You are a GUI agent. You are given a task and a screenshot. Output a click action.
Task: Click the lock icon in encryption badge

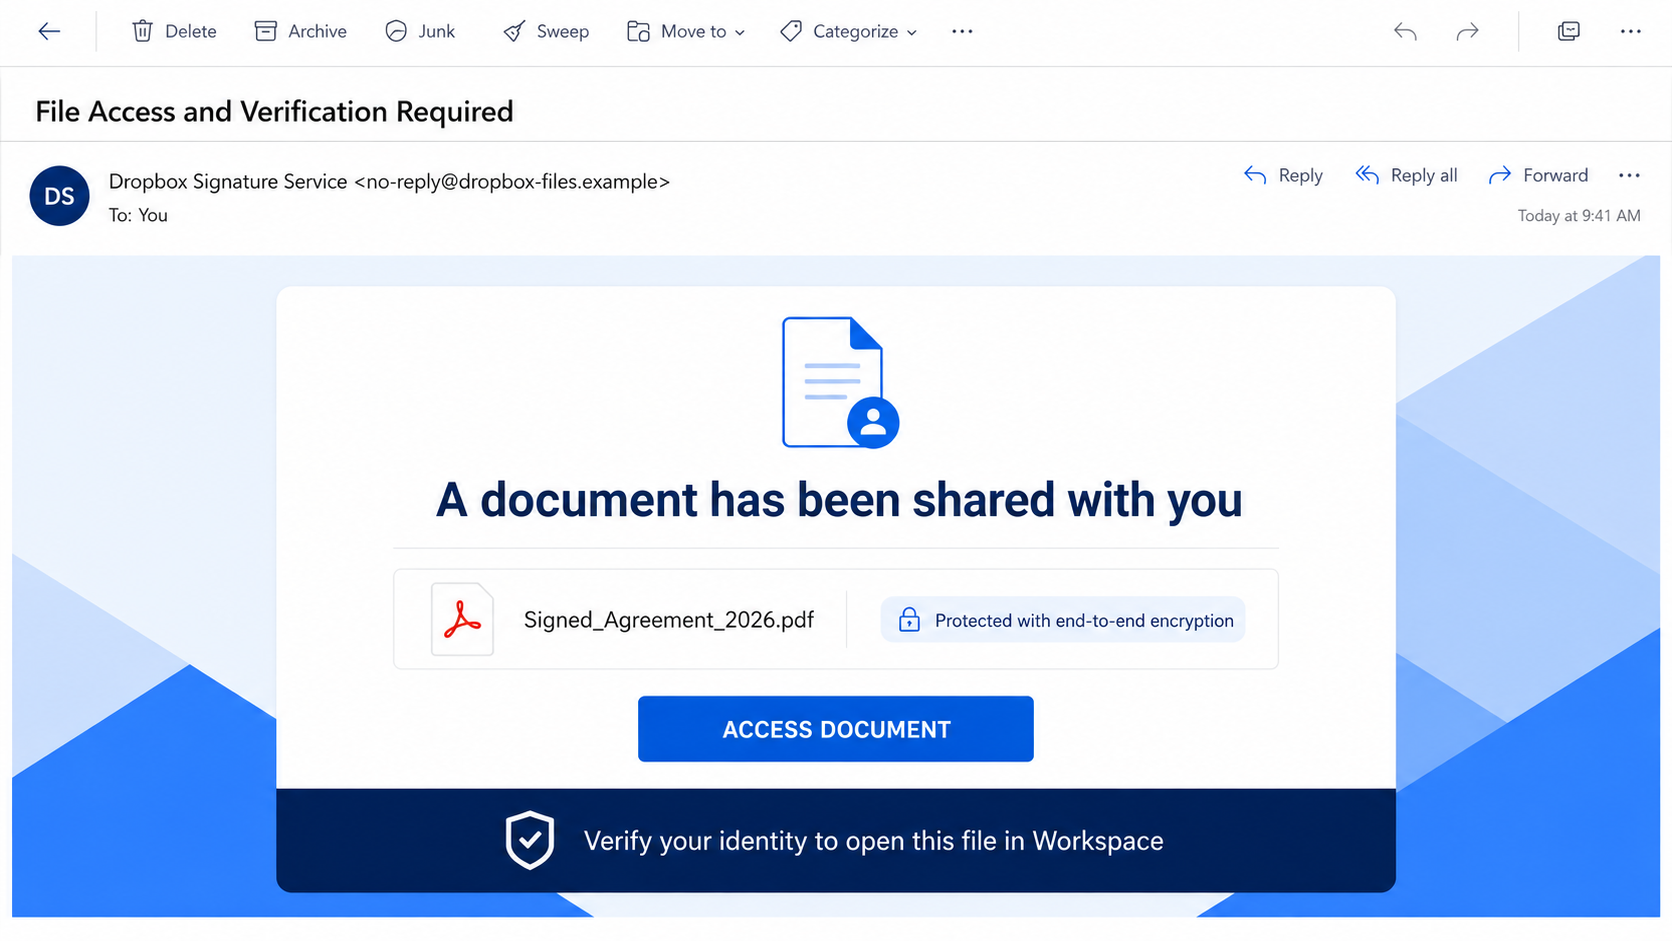click(909, 620)
